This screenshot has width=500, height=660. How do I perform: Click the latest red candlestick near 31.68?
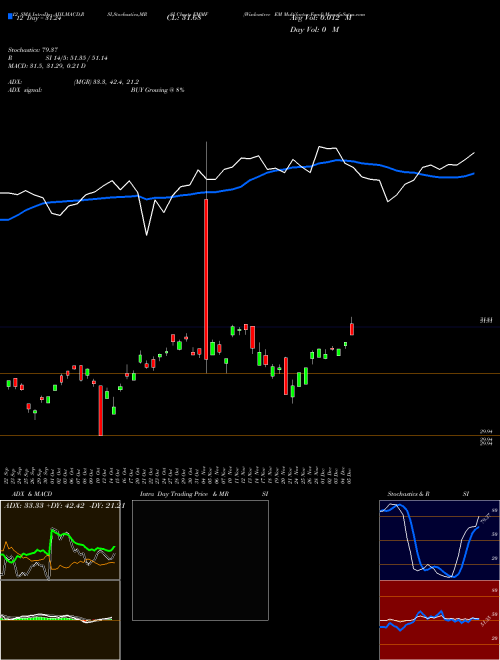click(352, 329)
